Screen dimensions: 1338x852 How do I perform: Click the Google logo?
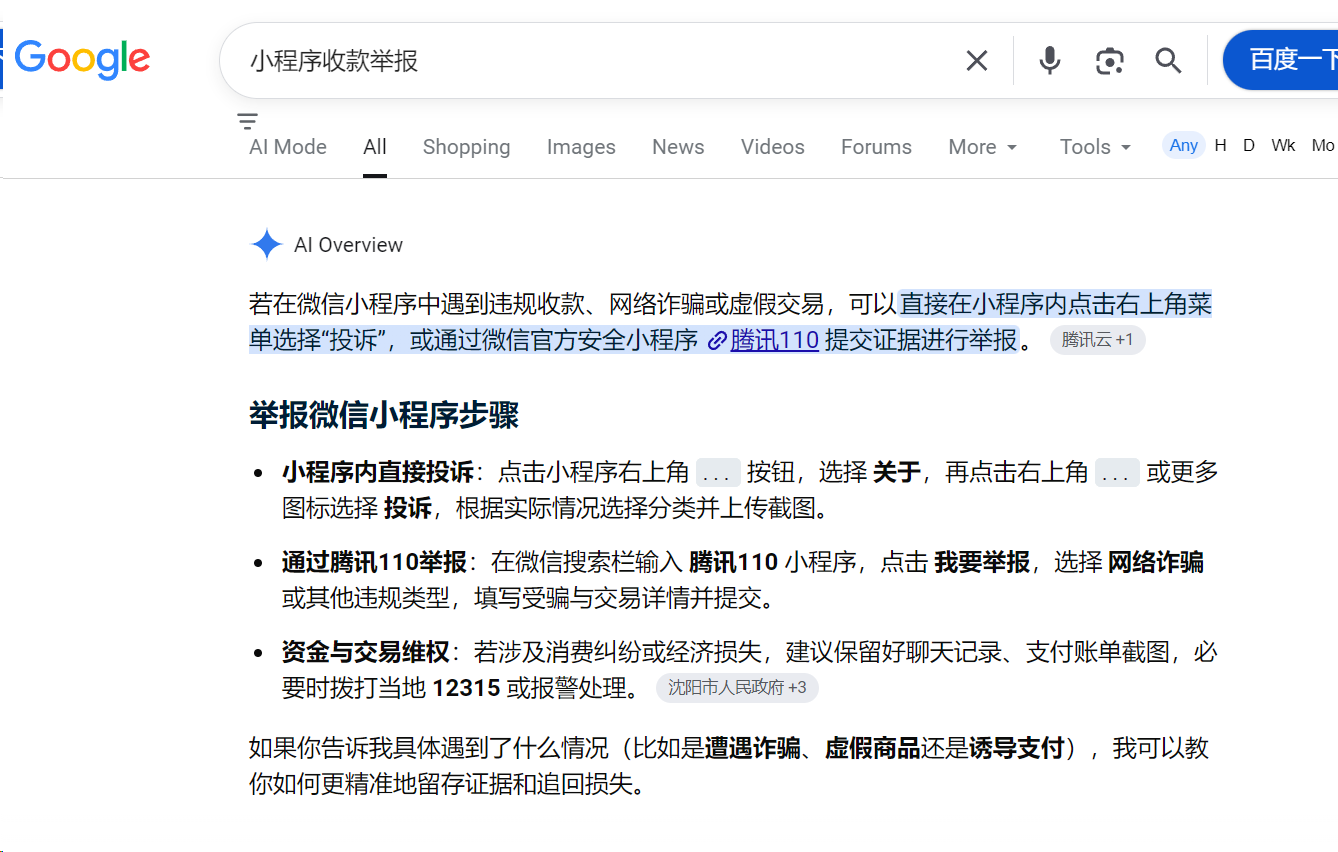pos(82,59)
